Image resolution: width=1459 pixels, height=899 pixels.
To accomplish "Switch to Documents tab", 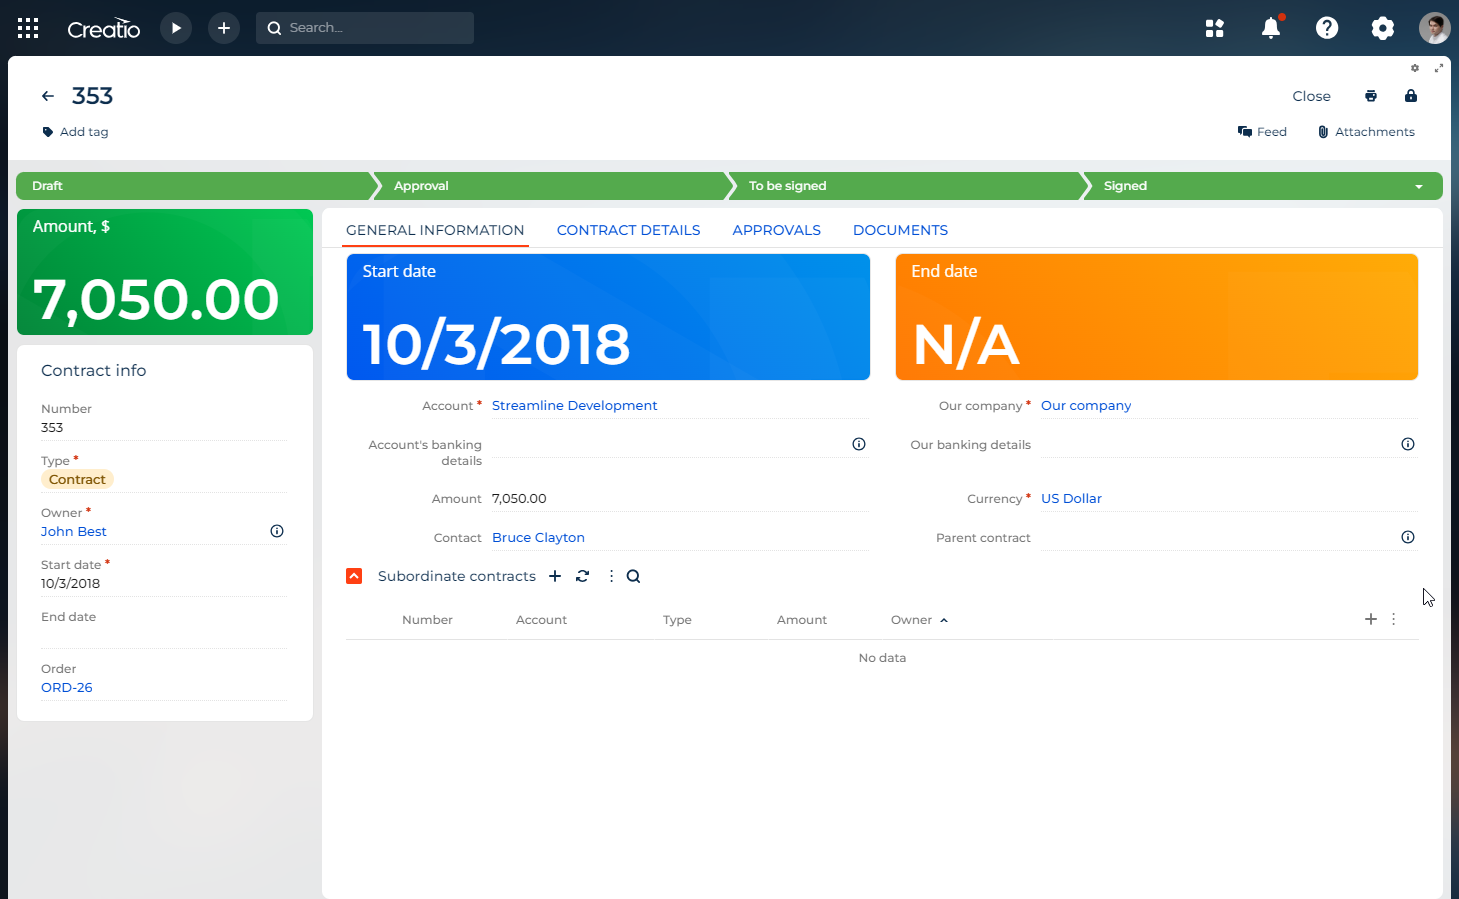I will 900,230.
